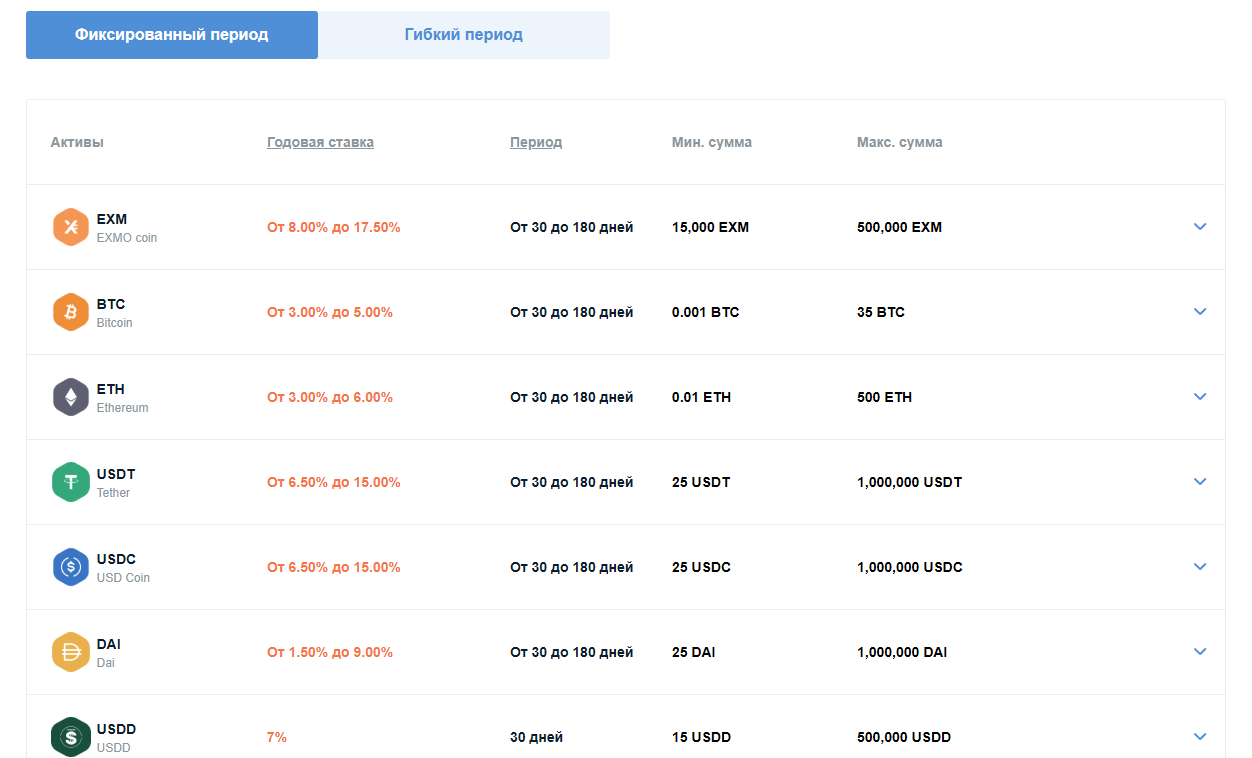This screenshot has height=758, width=1252.
Task: Click the Активы column header
Action: 77,142
